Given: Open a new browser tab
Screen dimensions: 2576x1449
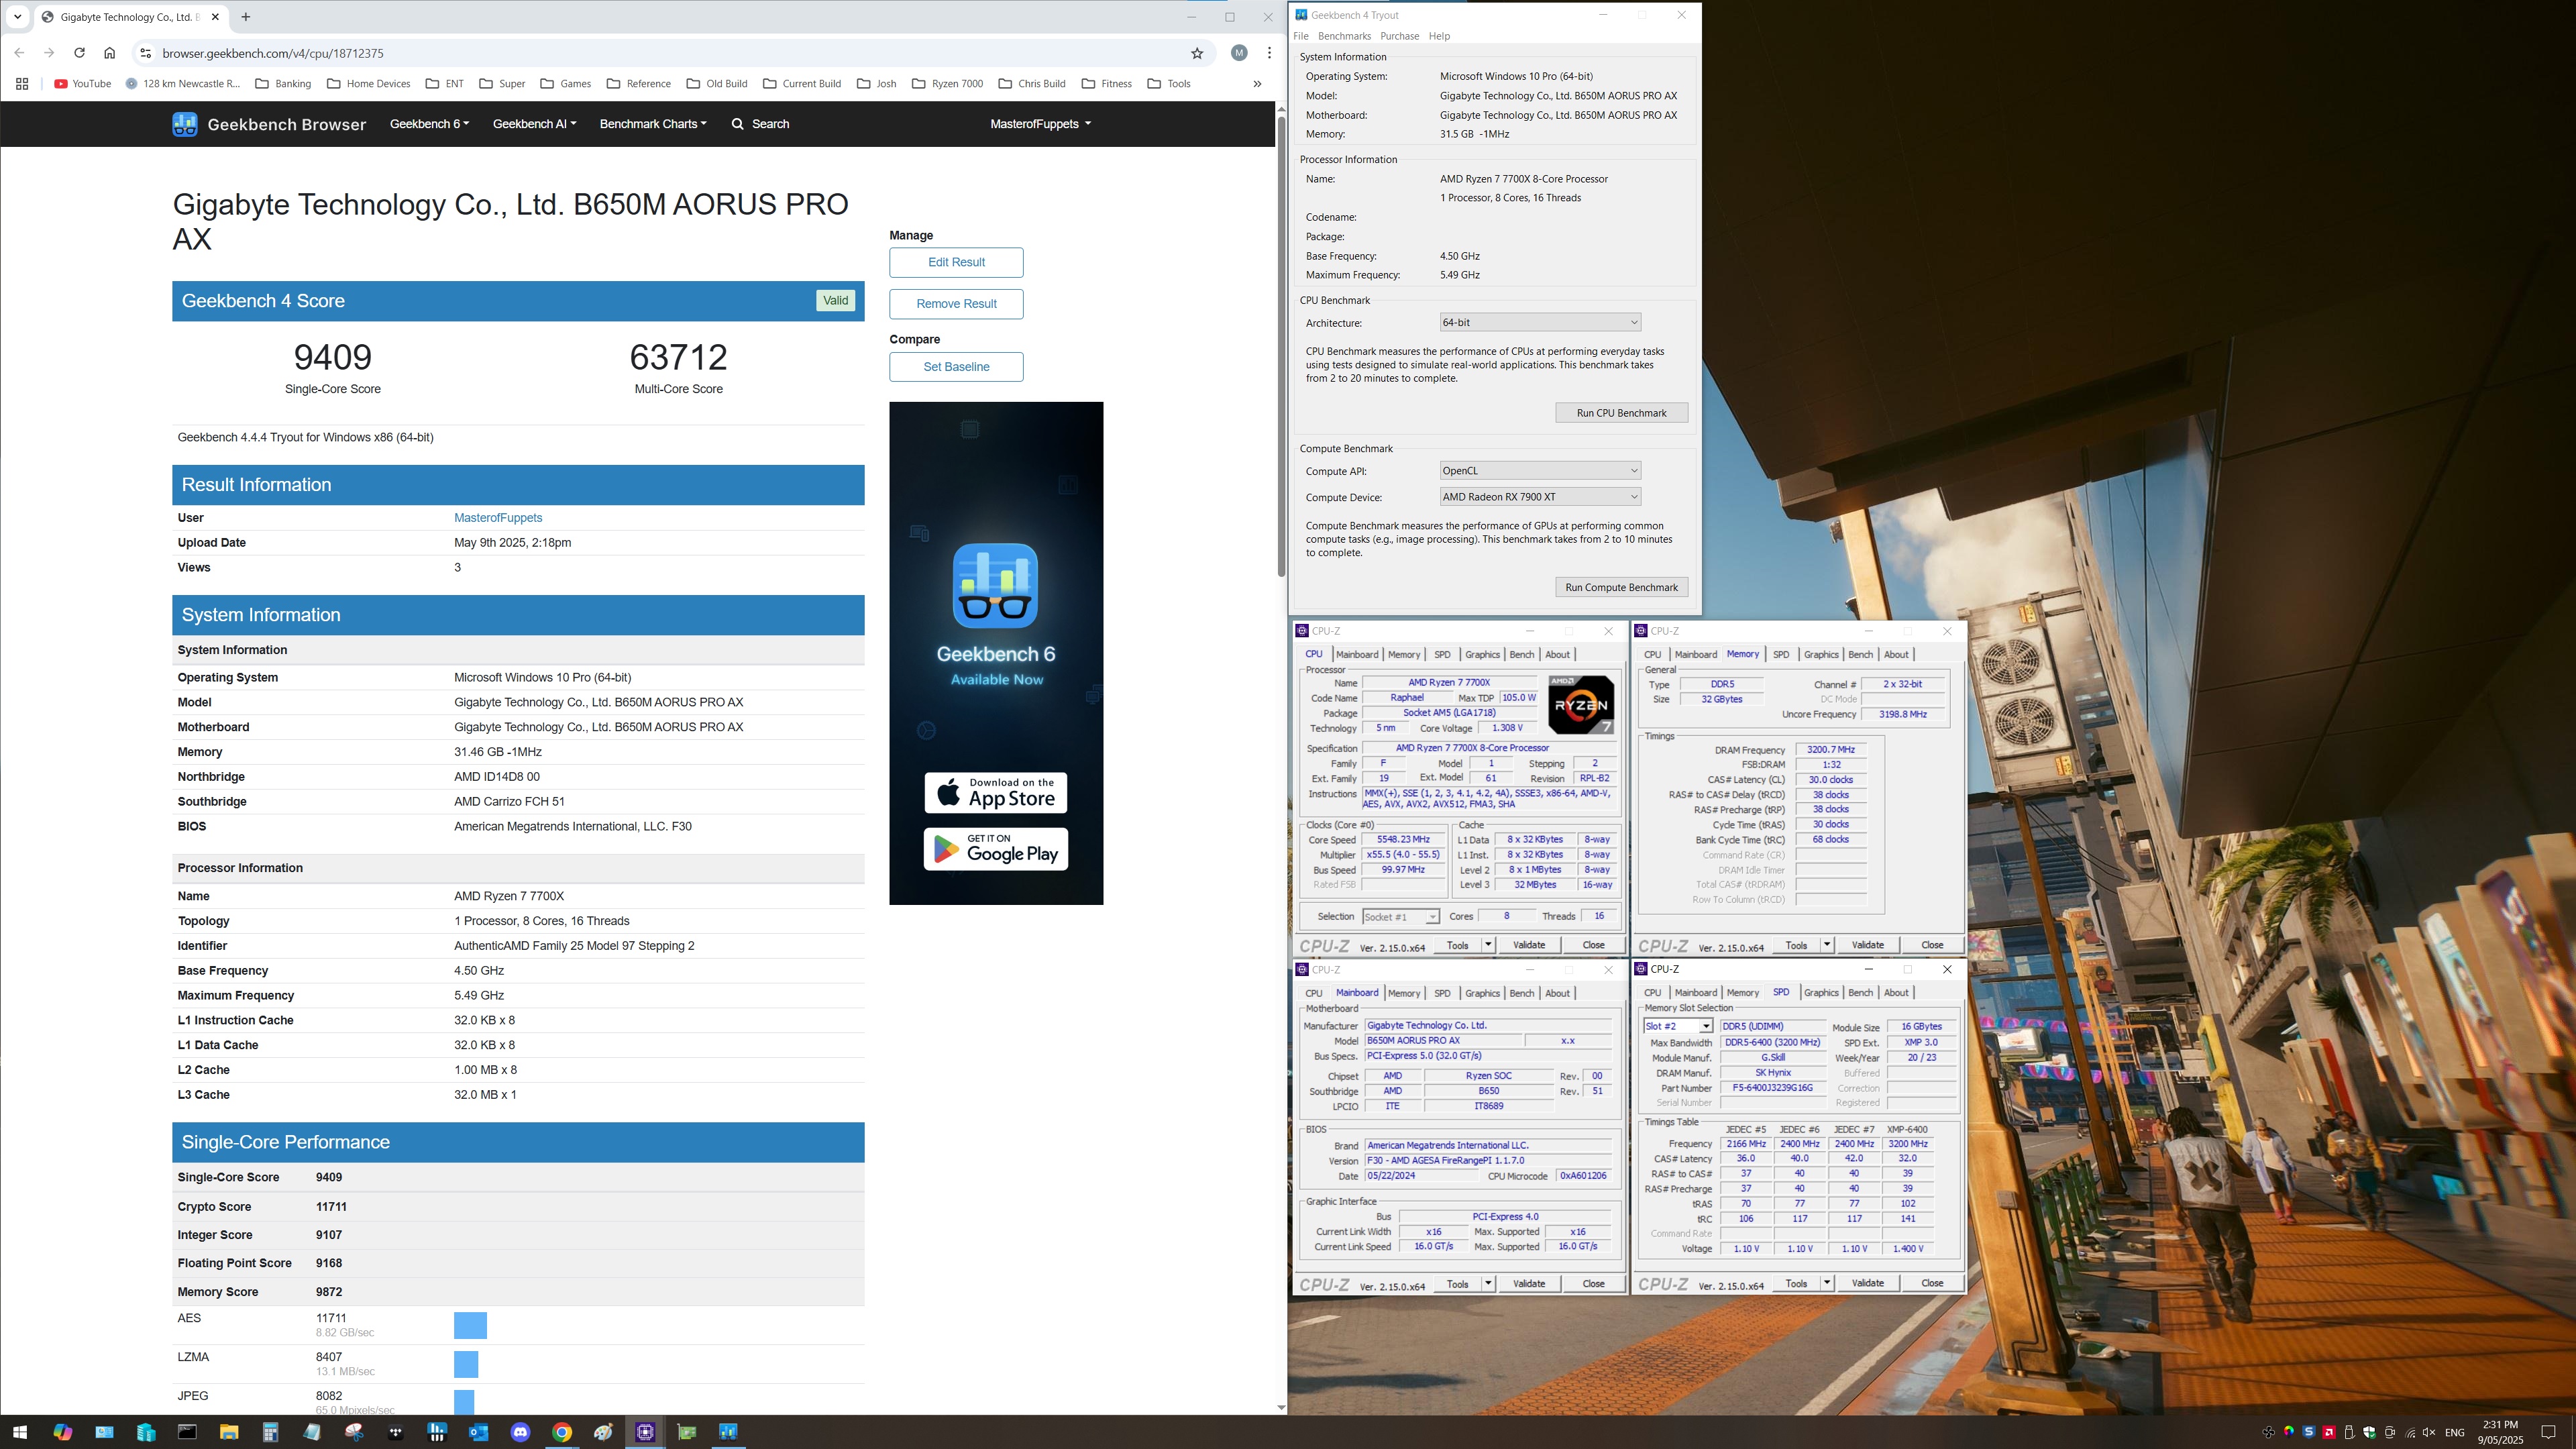Looking at the screenshot, I should pos(246,17).
